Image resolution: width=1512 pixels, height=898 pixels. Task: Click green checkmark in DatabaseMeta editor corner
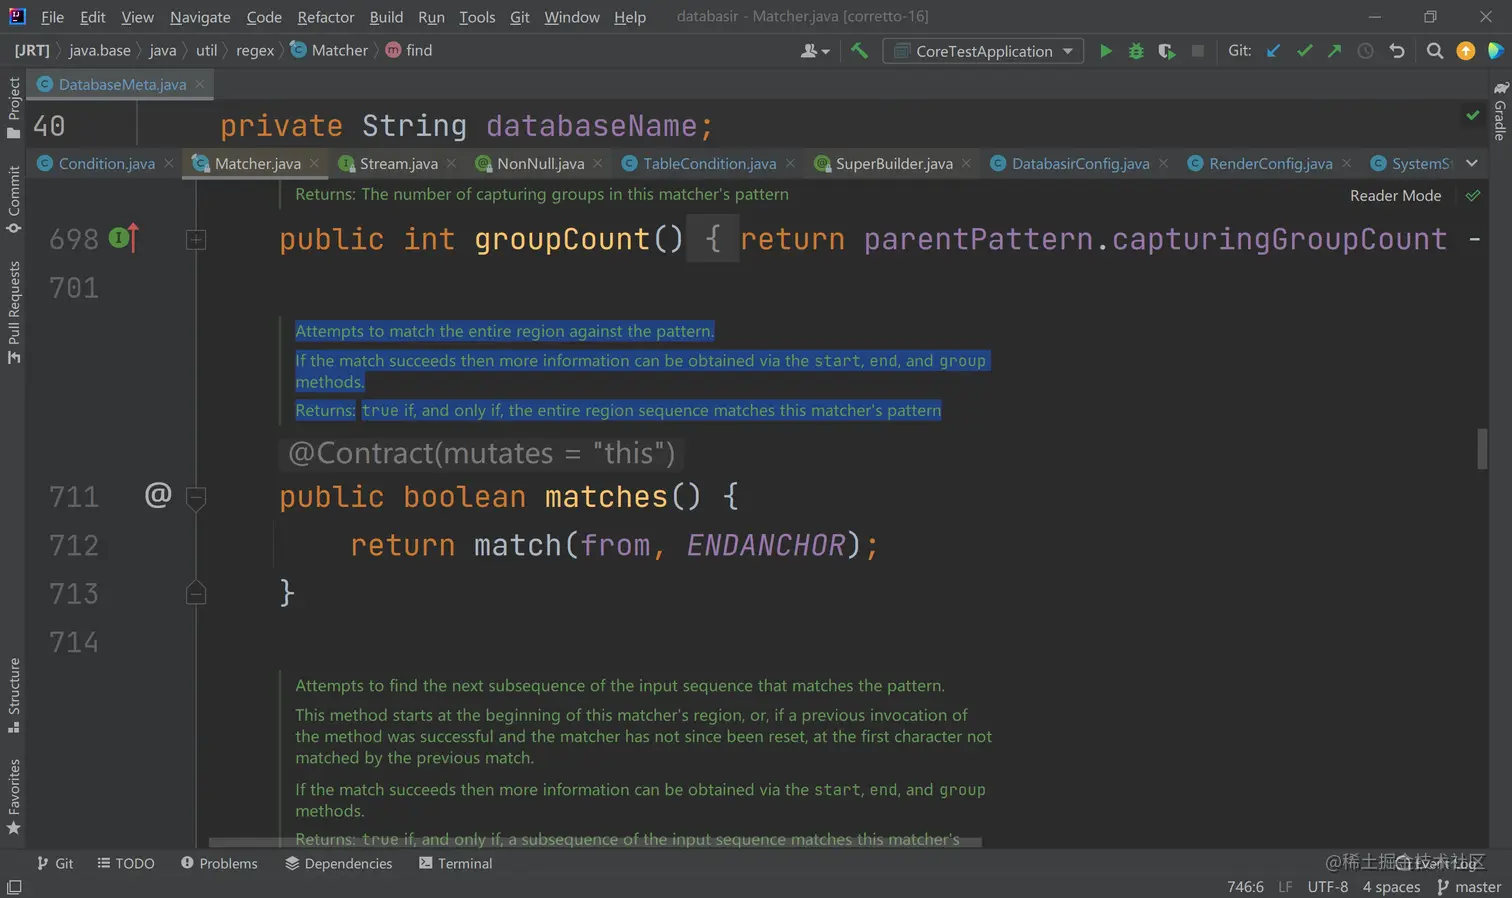pos(1473,116)
